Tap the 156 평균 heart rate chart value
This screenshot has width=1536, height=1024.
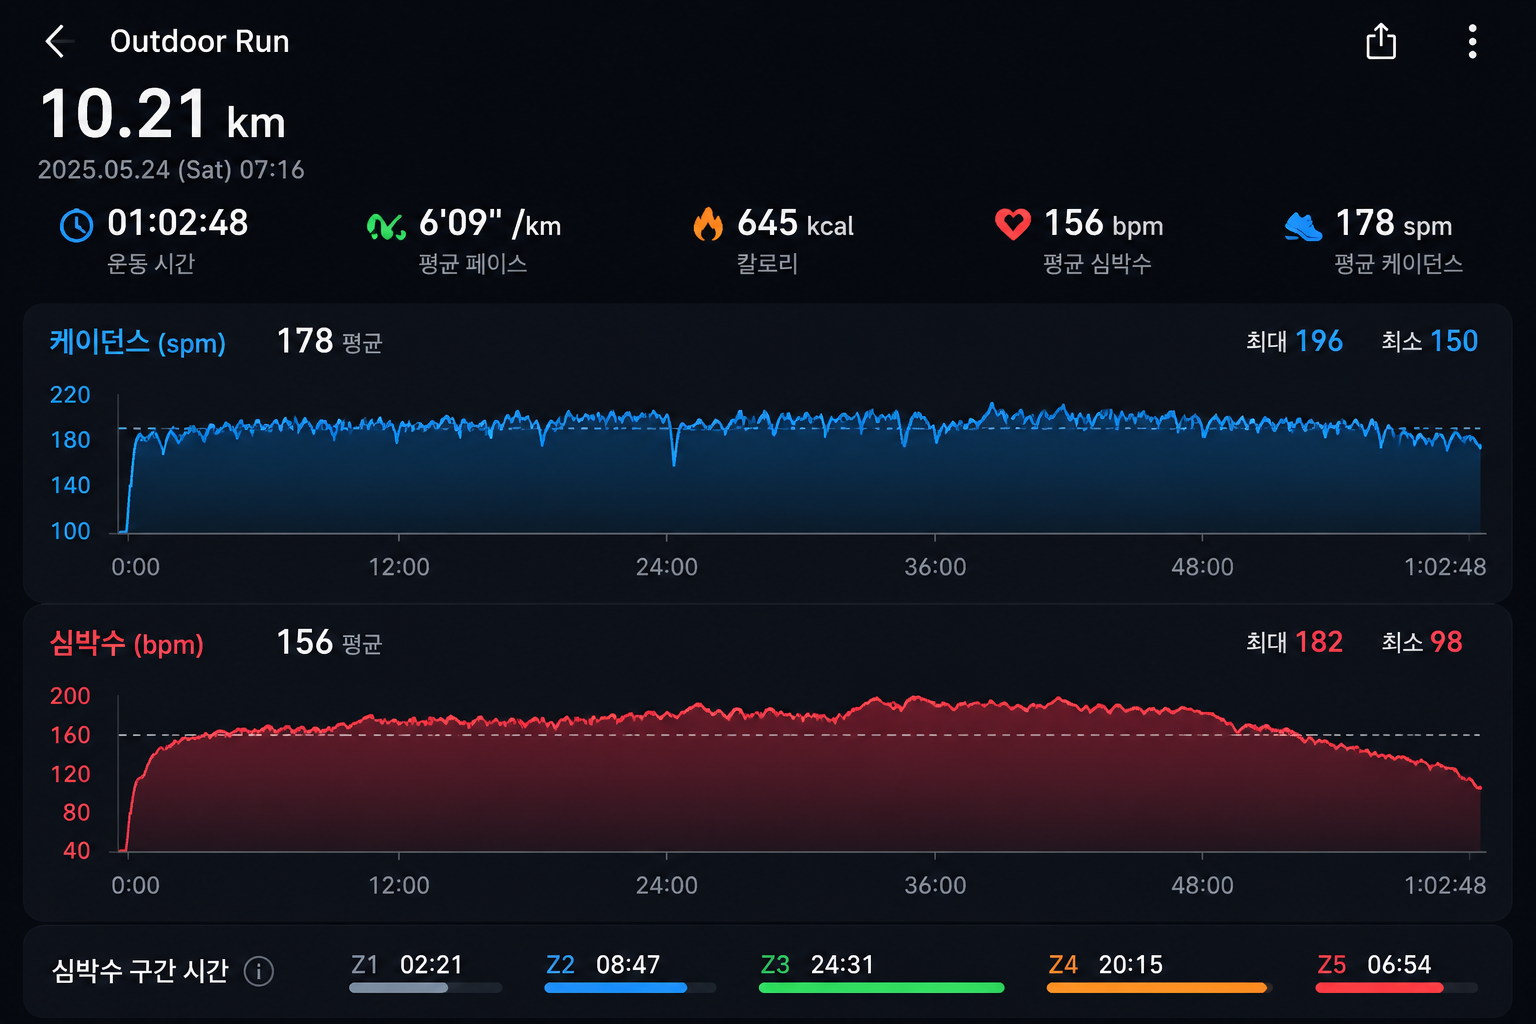click(329, 642)
